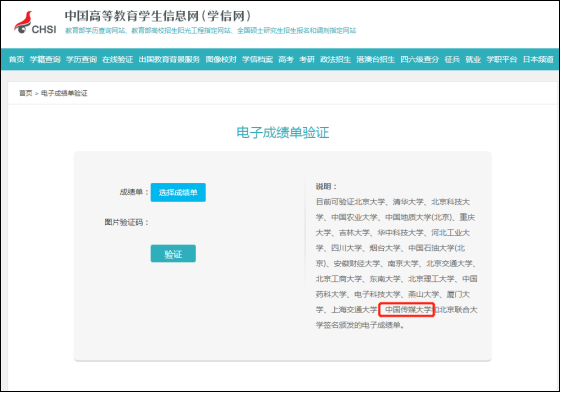This screenshot has height=393, width=561.
Task: Open the 首页 menu item
Action: pos(16,59)
